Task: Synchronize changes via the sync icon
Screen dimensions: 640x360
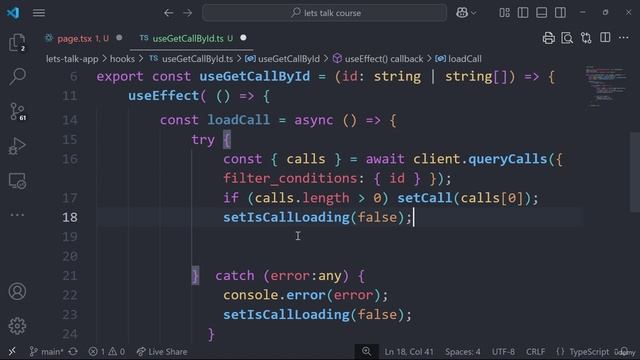Action: pos(73,351)
